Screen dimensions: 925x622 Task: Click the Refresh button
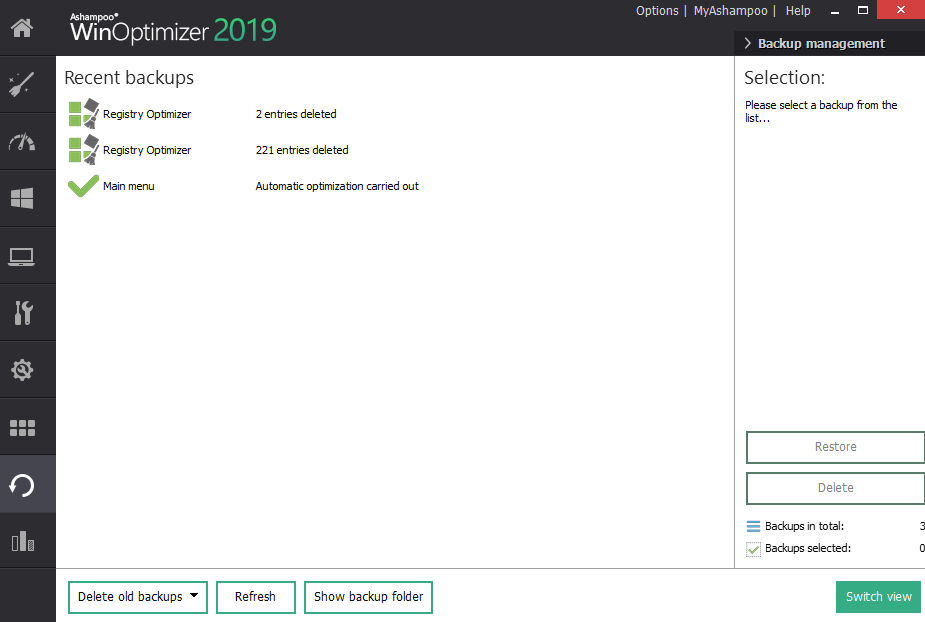255,597
